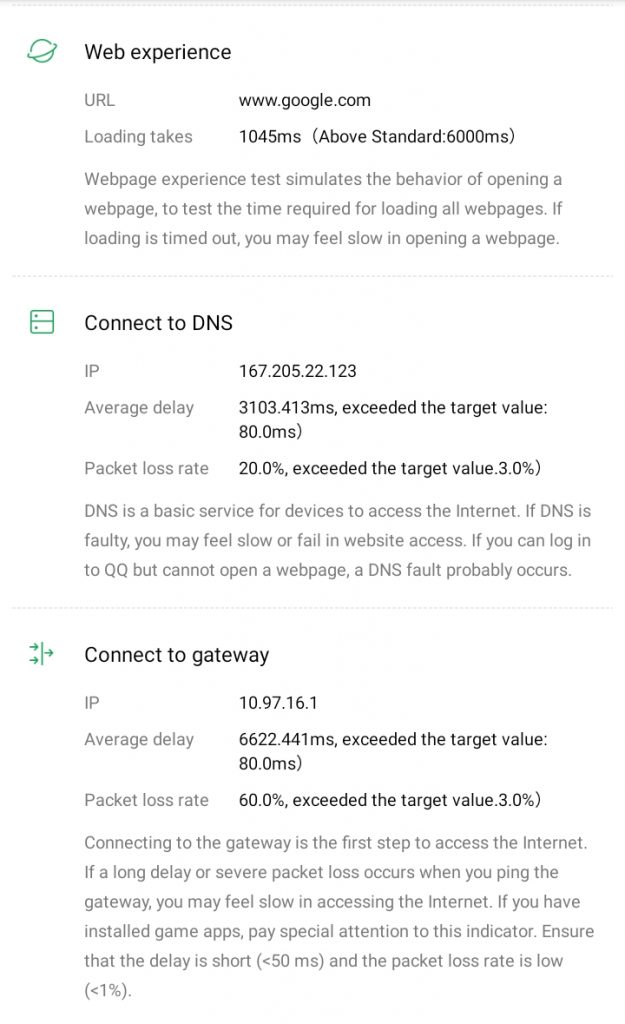Open the www.google.com URL

click(304, 100)
